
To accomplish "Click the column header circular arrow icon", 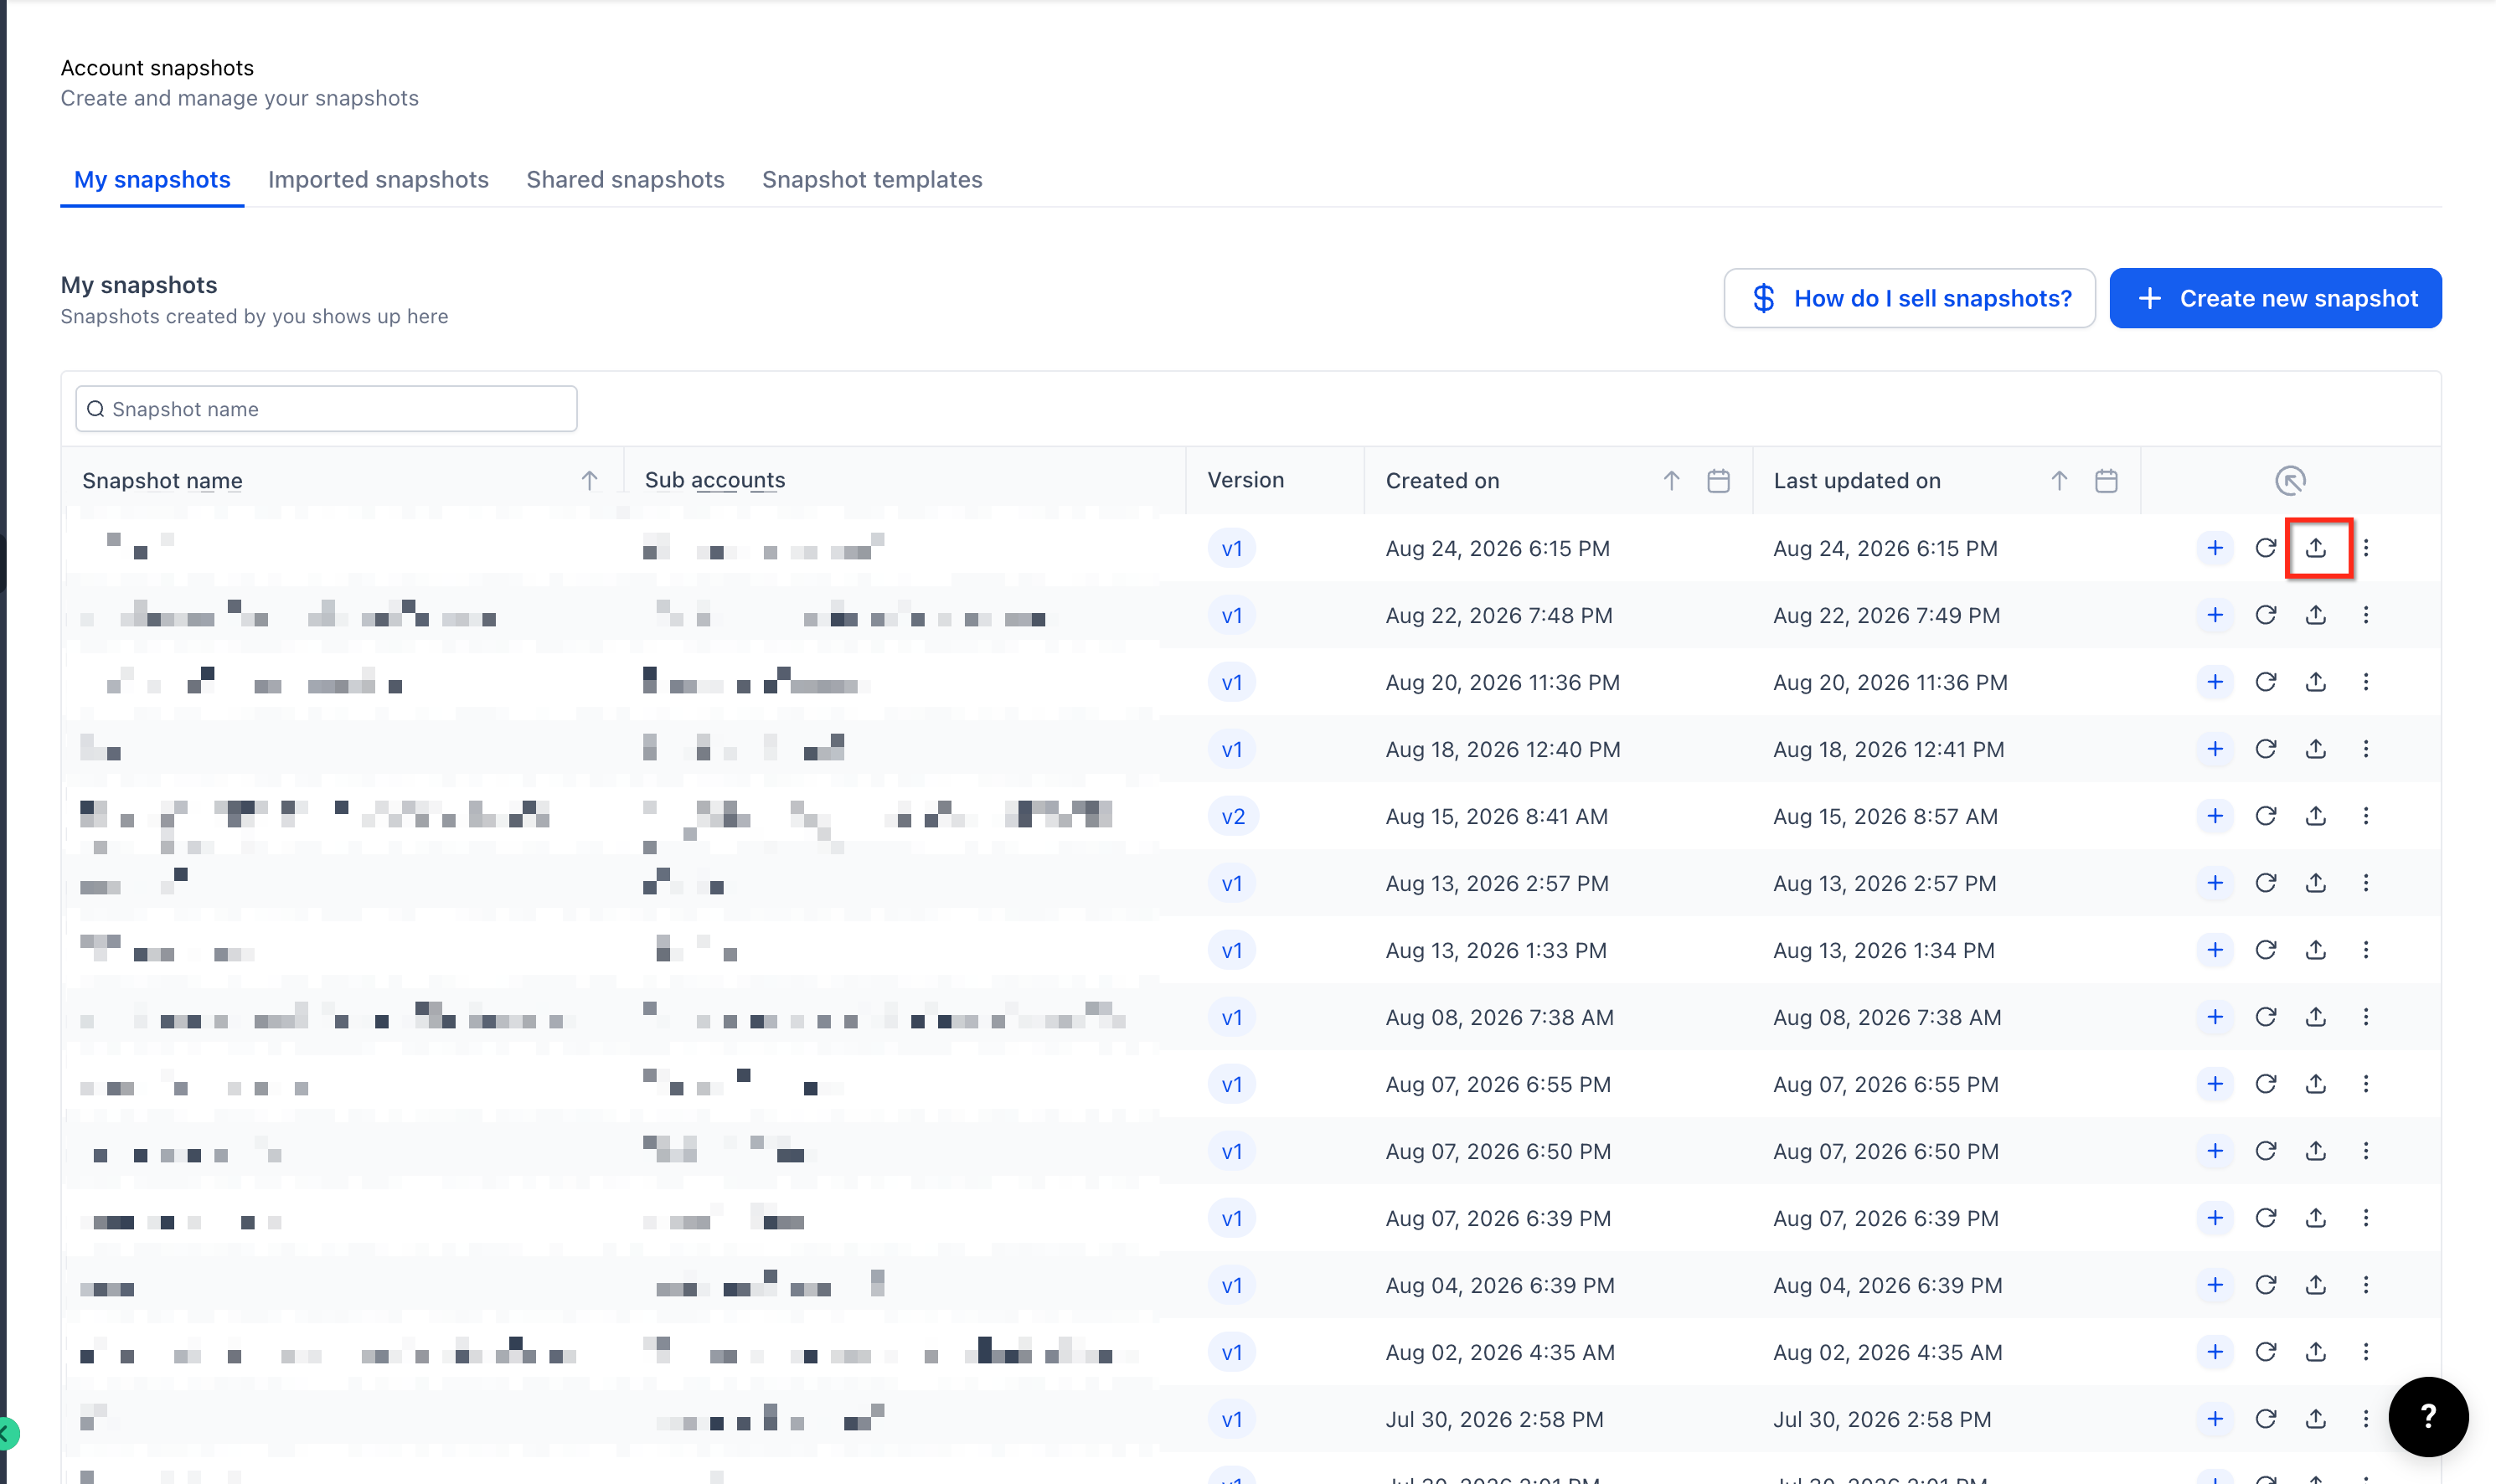I will (x=2290, y=481).
